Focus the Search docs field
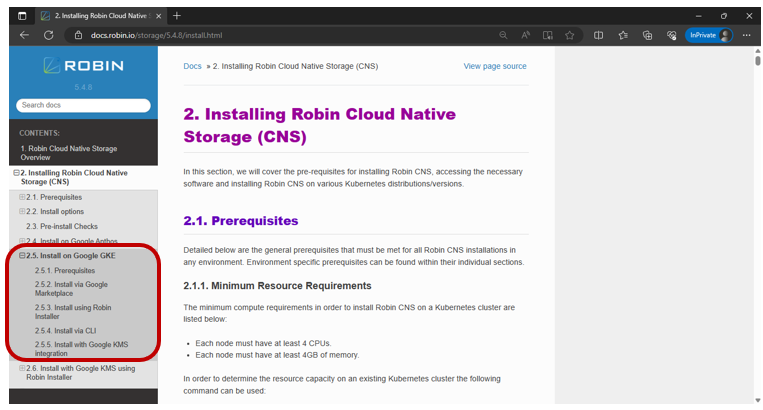This screenshot has width=763, height=410. 83,105
